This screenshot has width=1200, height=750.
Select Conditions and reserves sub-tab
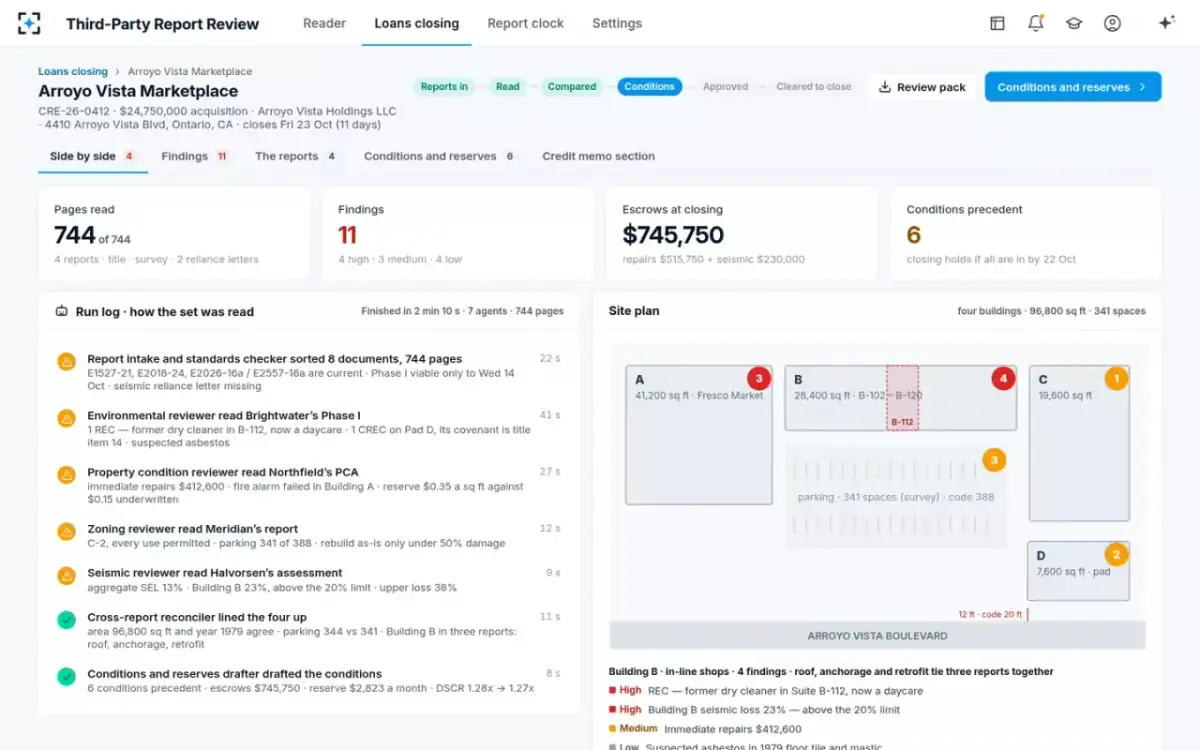440,156
